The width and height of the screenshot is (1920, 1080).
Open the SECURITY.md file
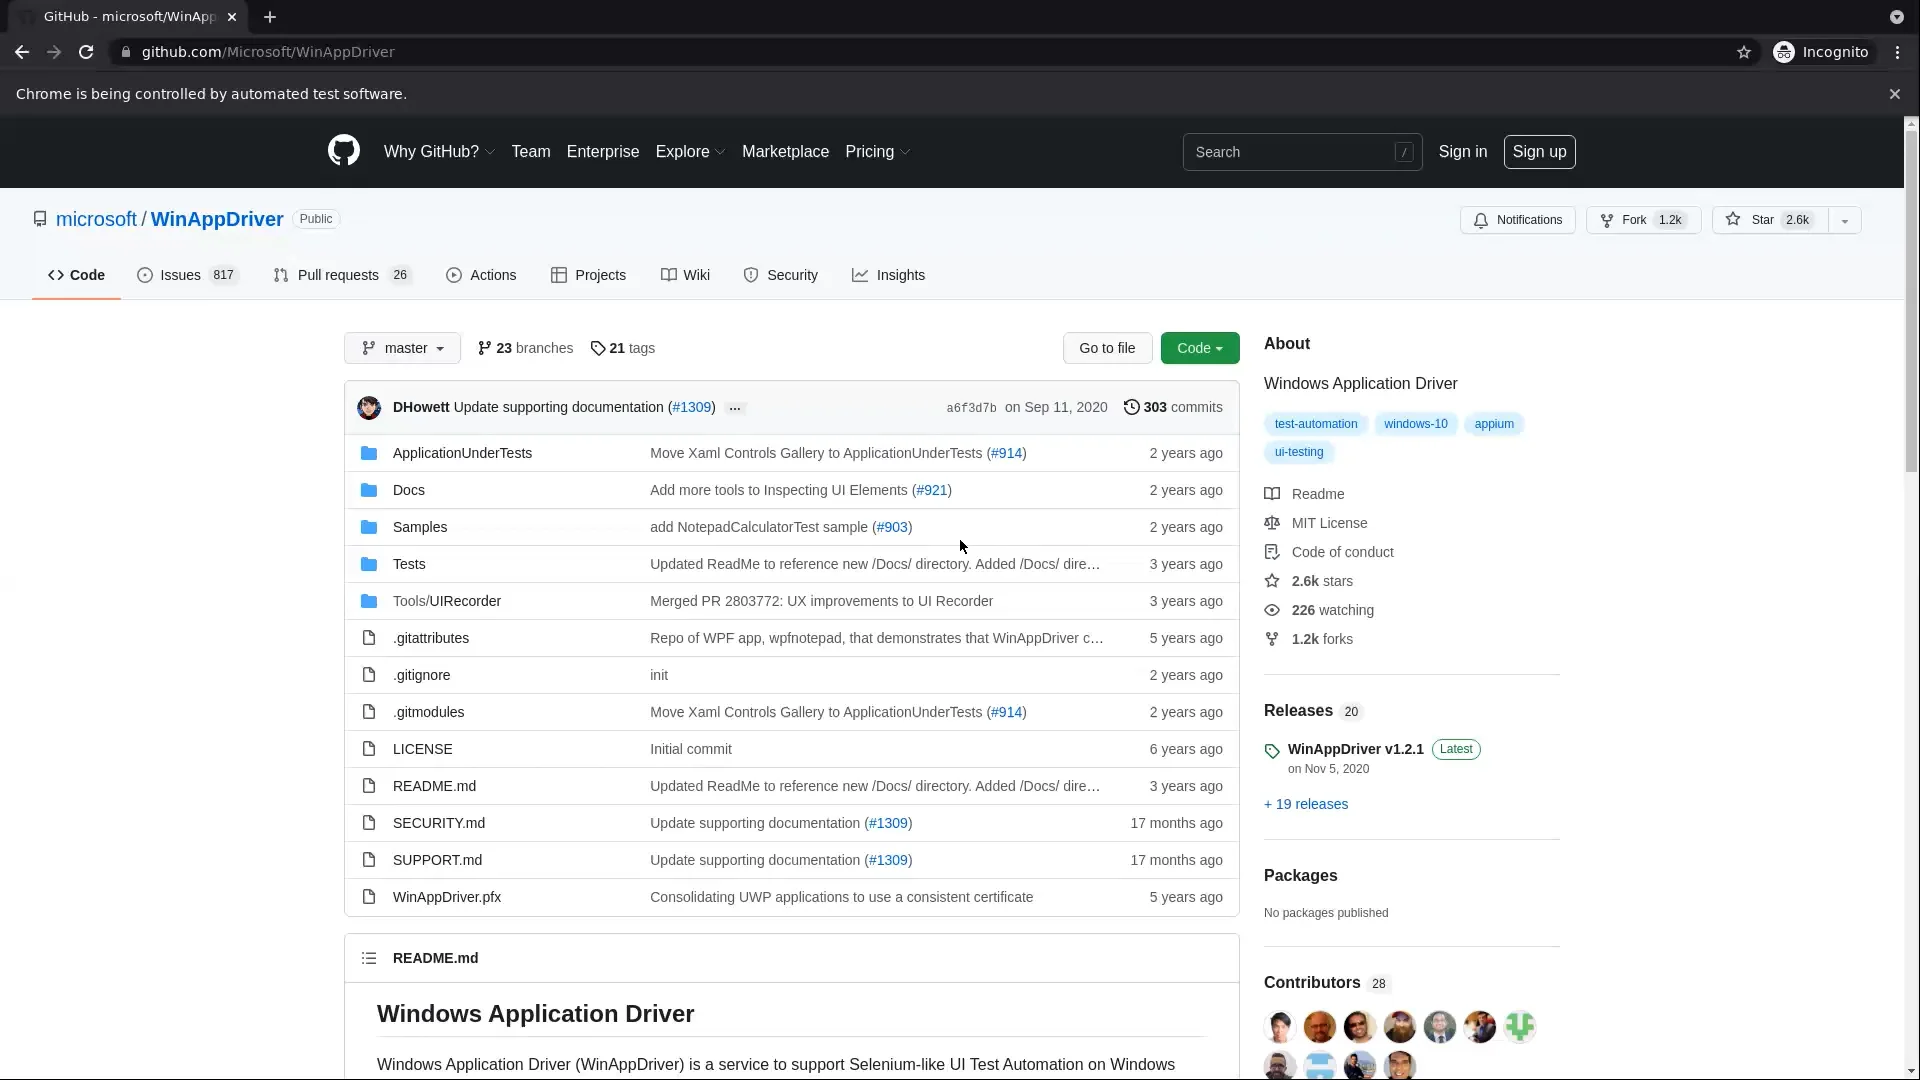click(x=438, y=823)
